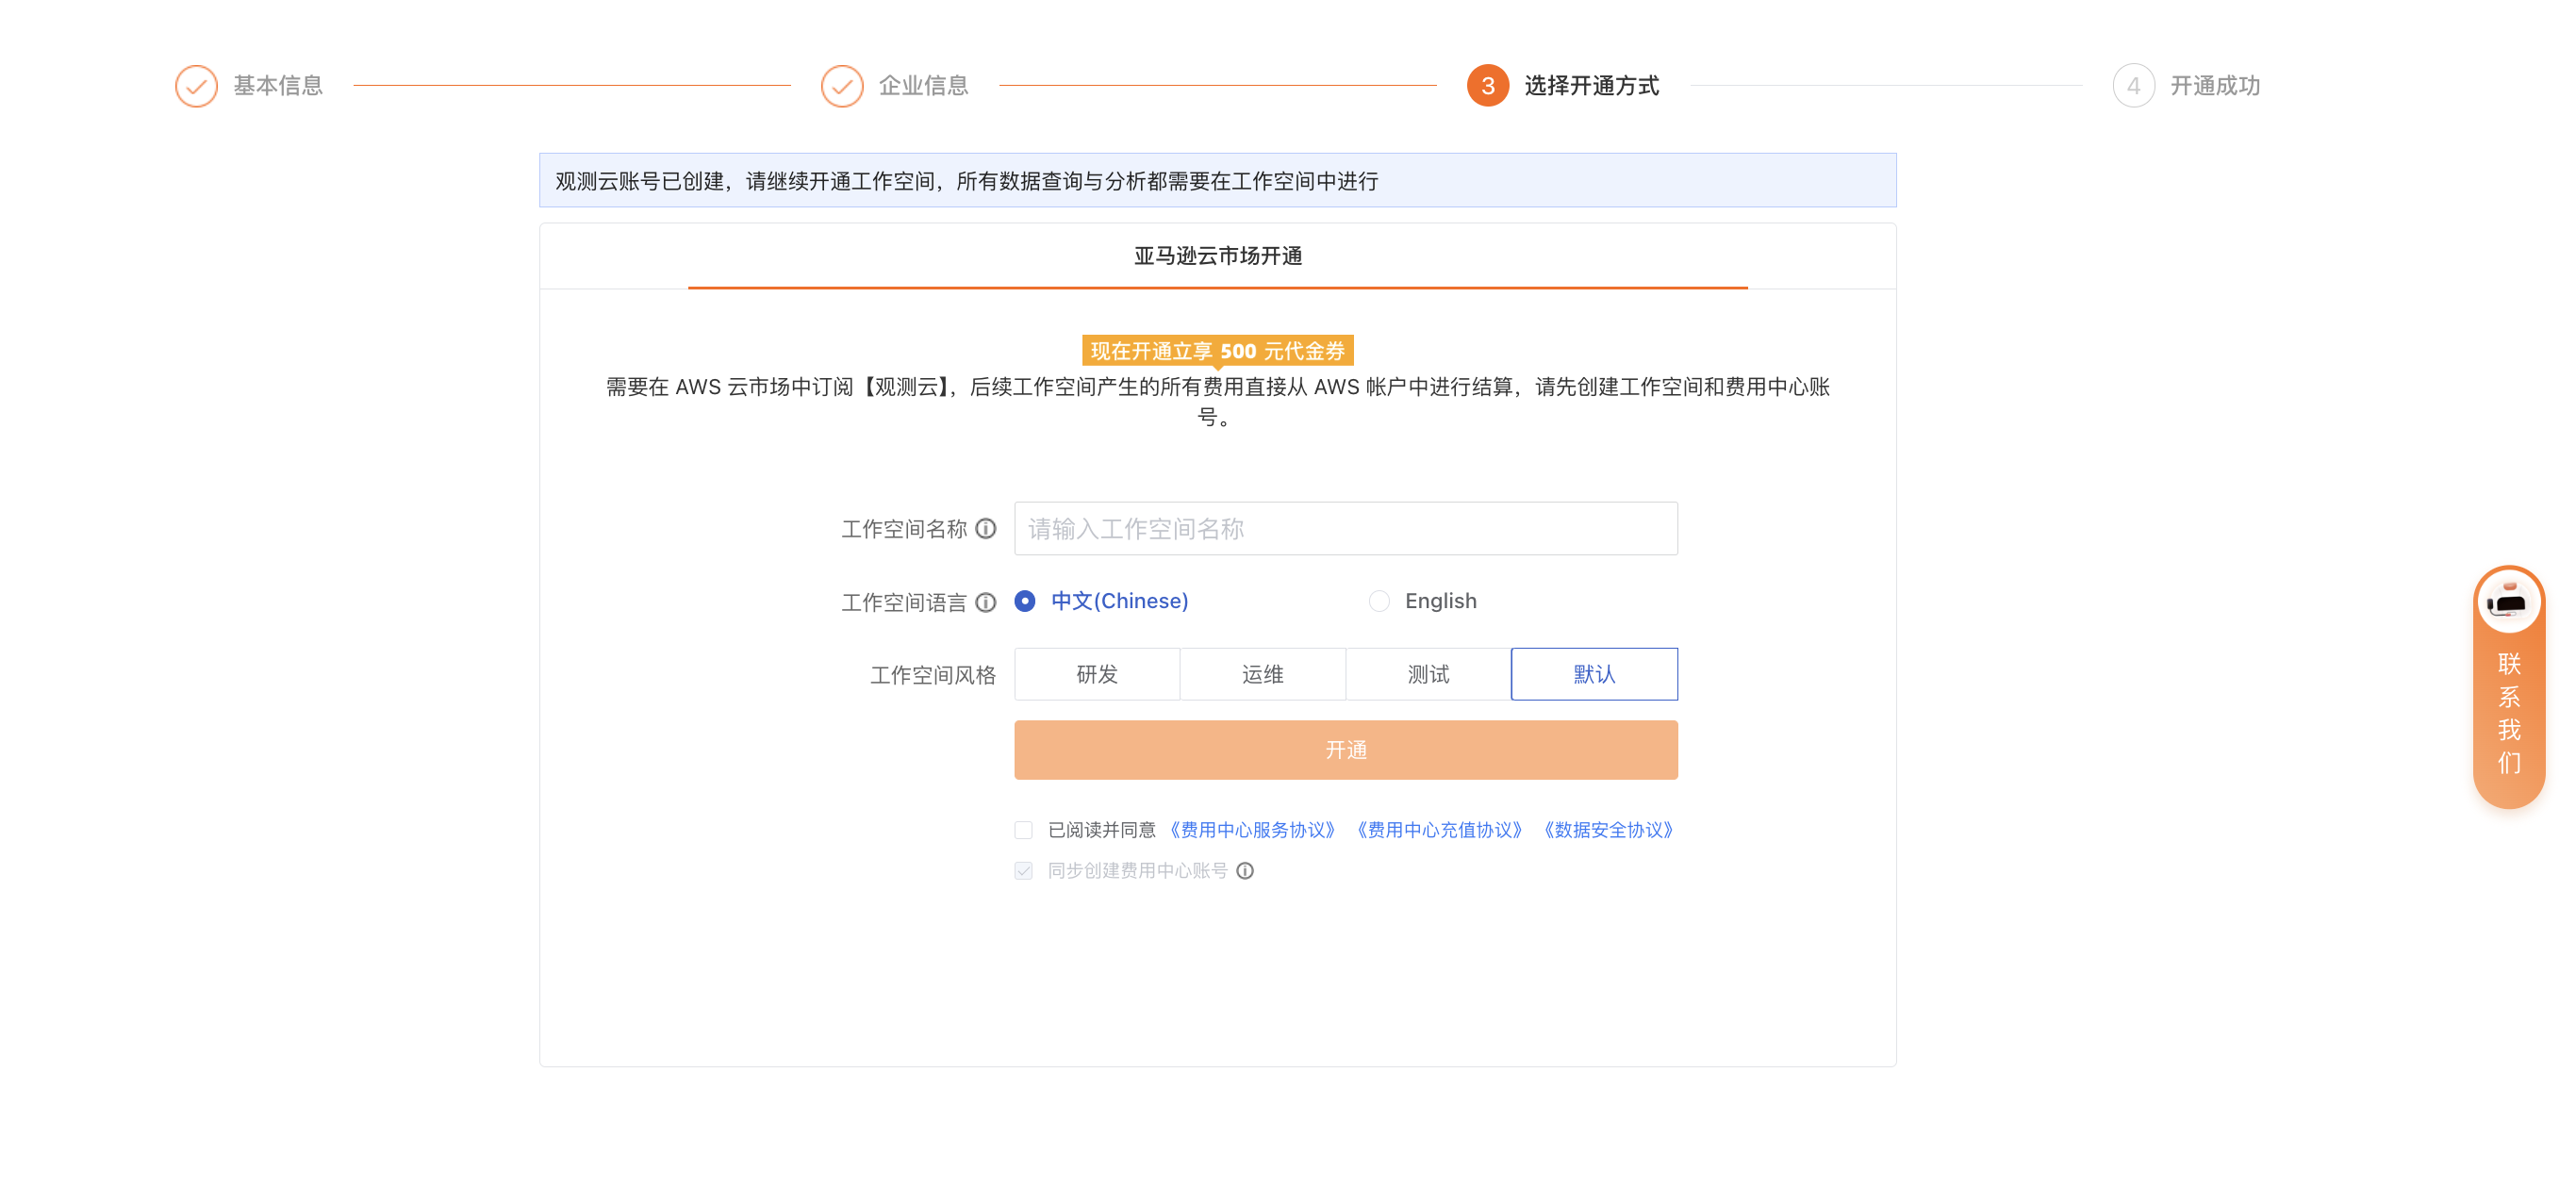Image resolution: width=2576 pixels, height=1188 pixels.
Task: Focus the 工作空间名称 input field
Action: (x=1346, y=528)
